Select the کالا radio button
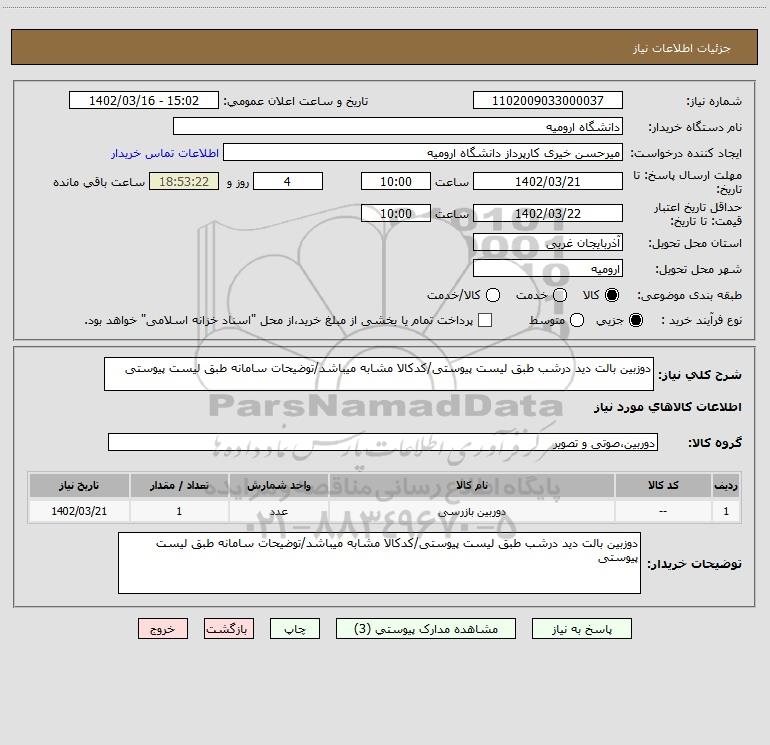Screen dimensions: 770x745 (x=612, y=295)
